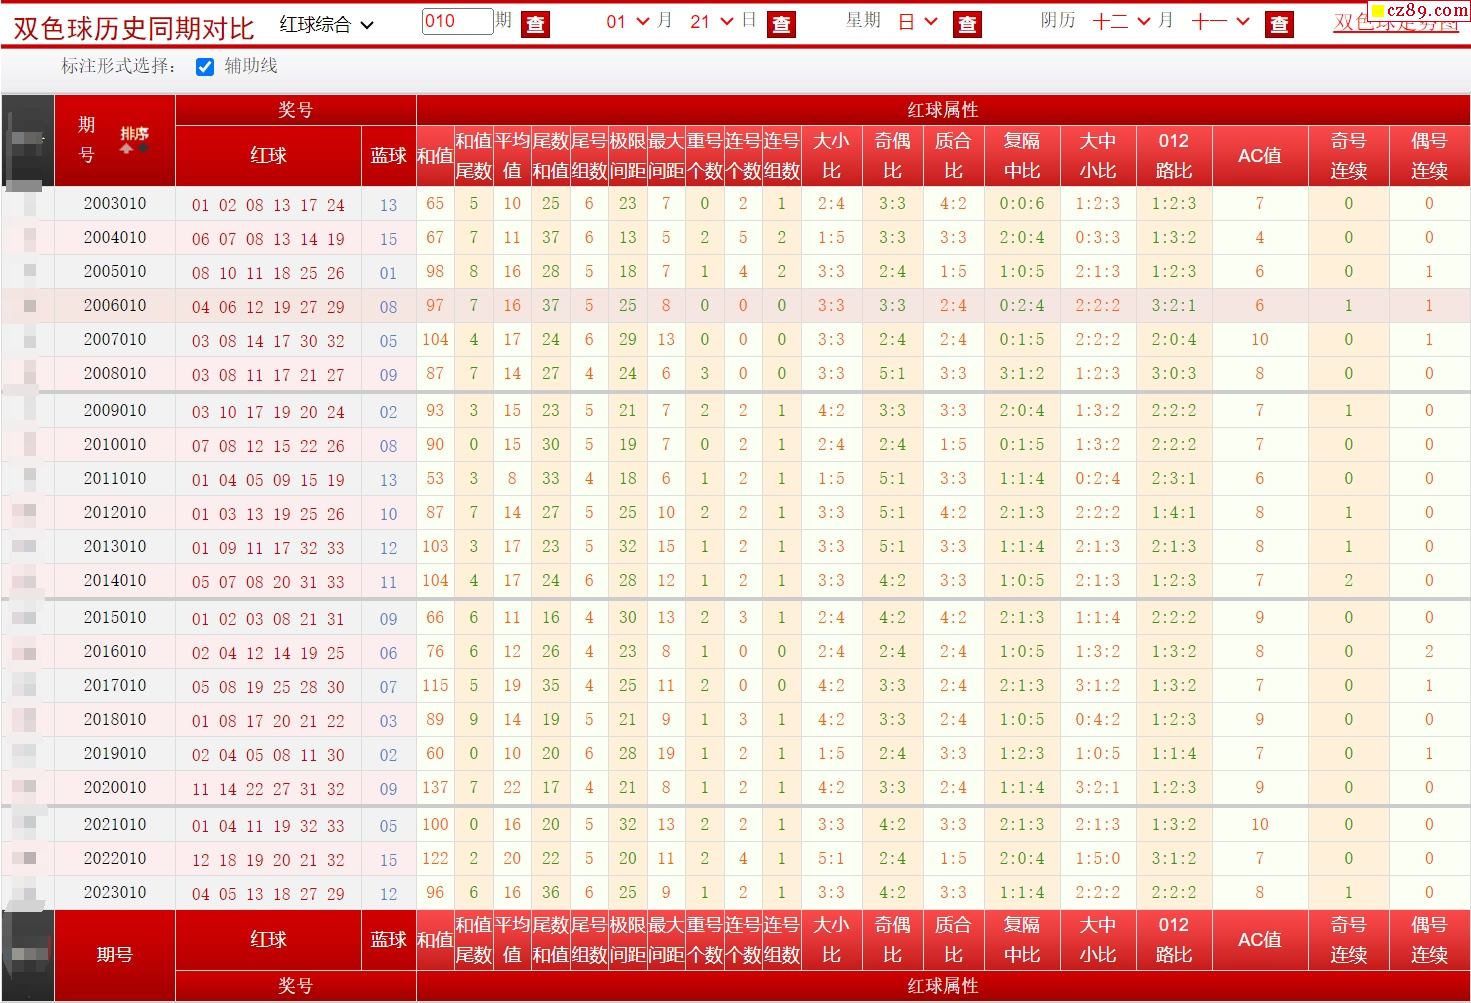Click 查 button next to 星期 selector

967,24
